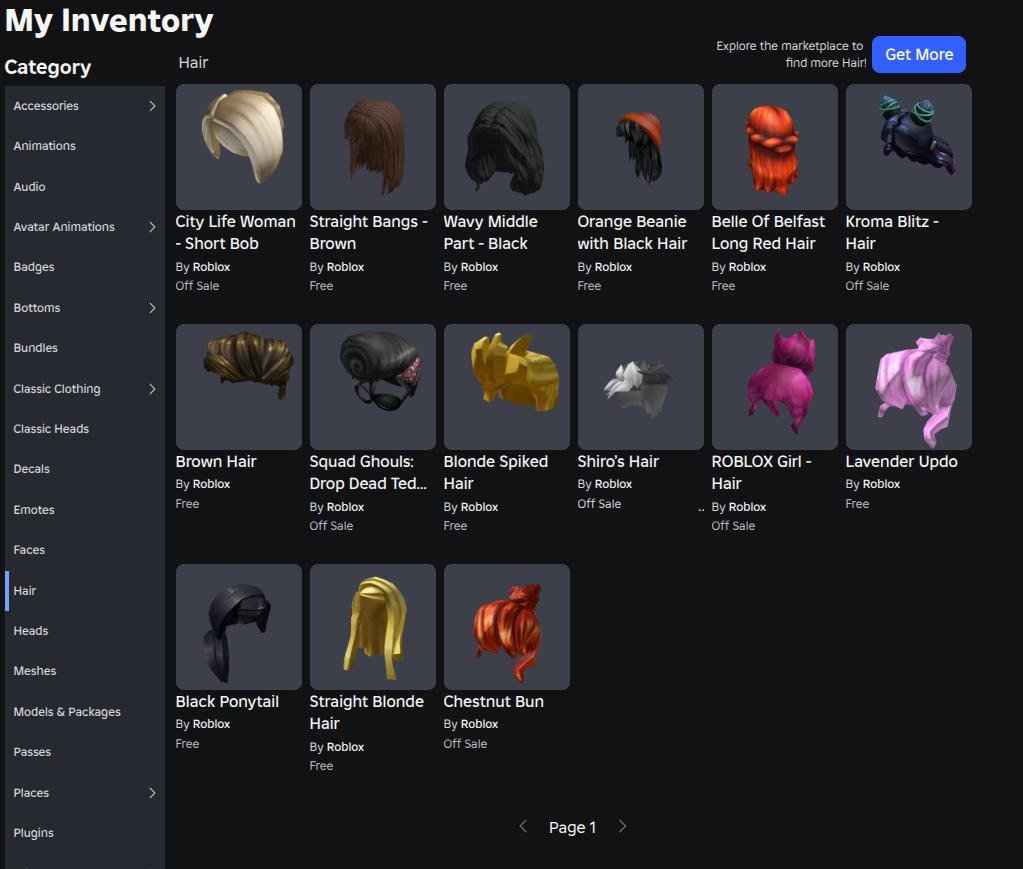Select ROBLOX Girl Hair thumbnail
1023x869 pixels.
pyautogui.click(x=775, y=387)
